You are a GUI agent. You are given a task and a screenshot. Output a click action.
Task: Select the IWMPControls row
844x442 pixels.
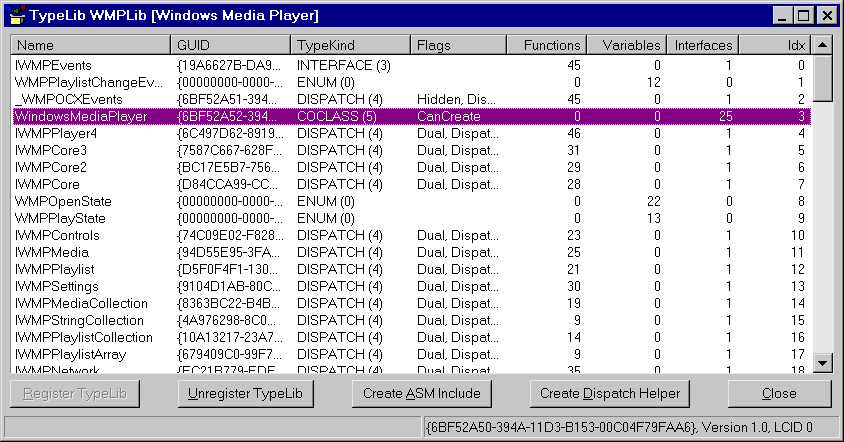coord(411,235)
